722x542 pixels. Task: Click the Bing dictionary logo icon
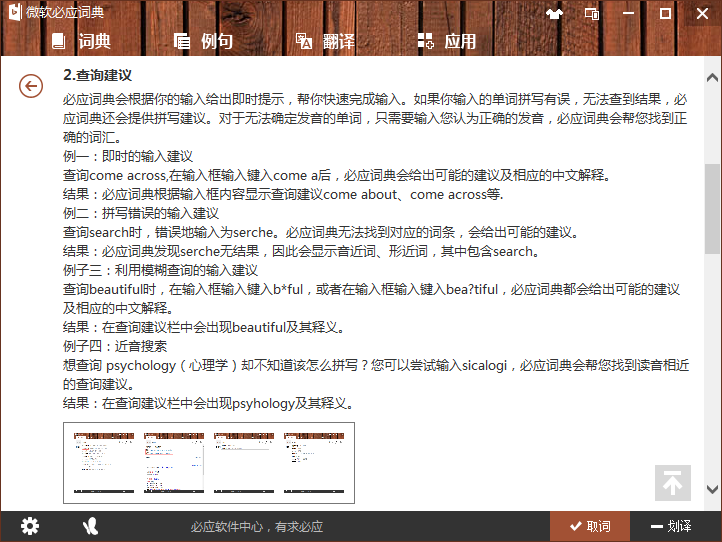[15, 12]
